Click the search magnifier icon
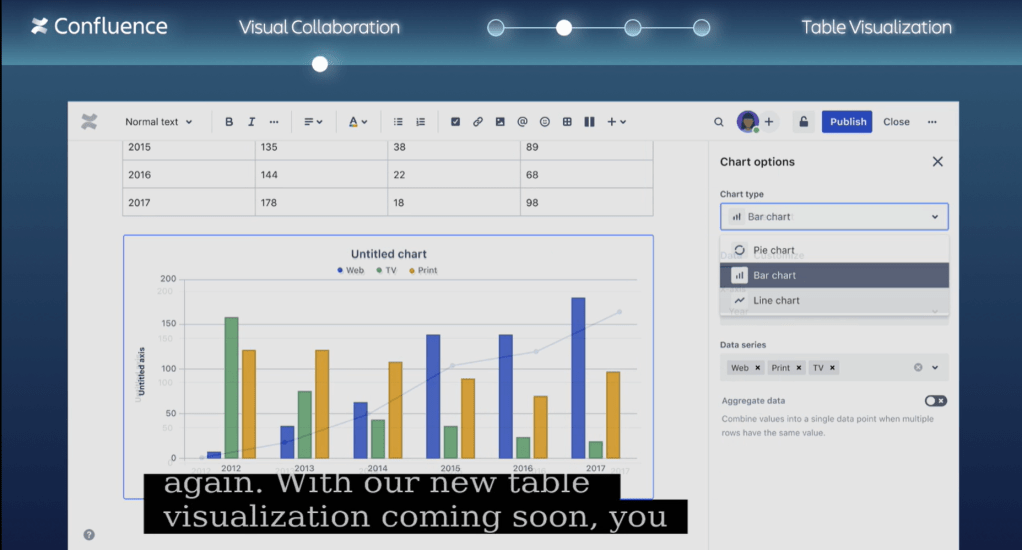 pyautogui.click(x=718, y=122)
